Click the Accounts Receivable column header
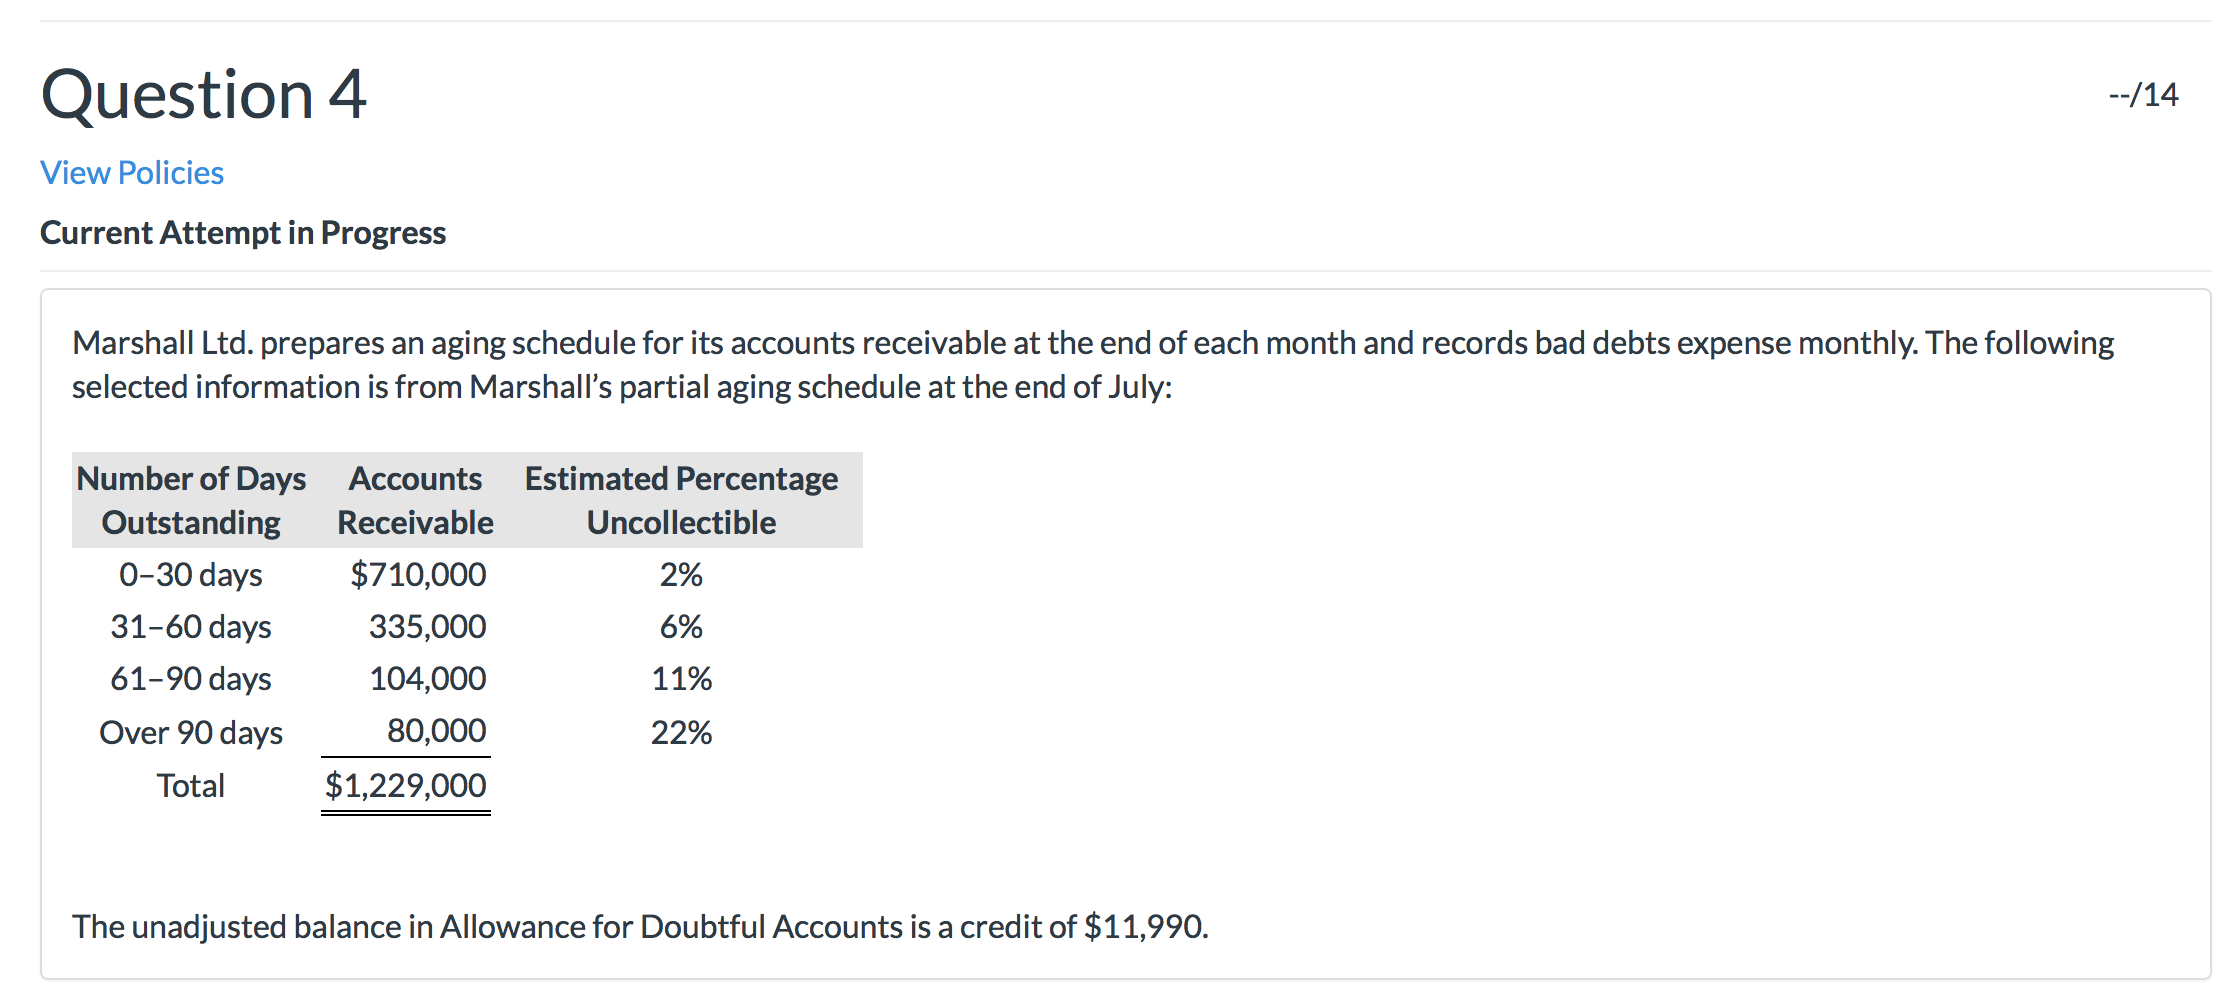This screenshot has height=1000, width=2232. [x=415, y=500]
